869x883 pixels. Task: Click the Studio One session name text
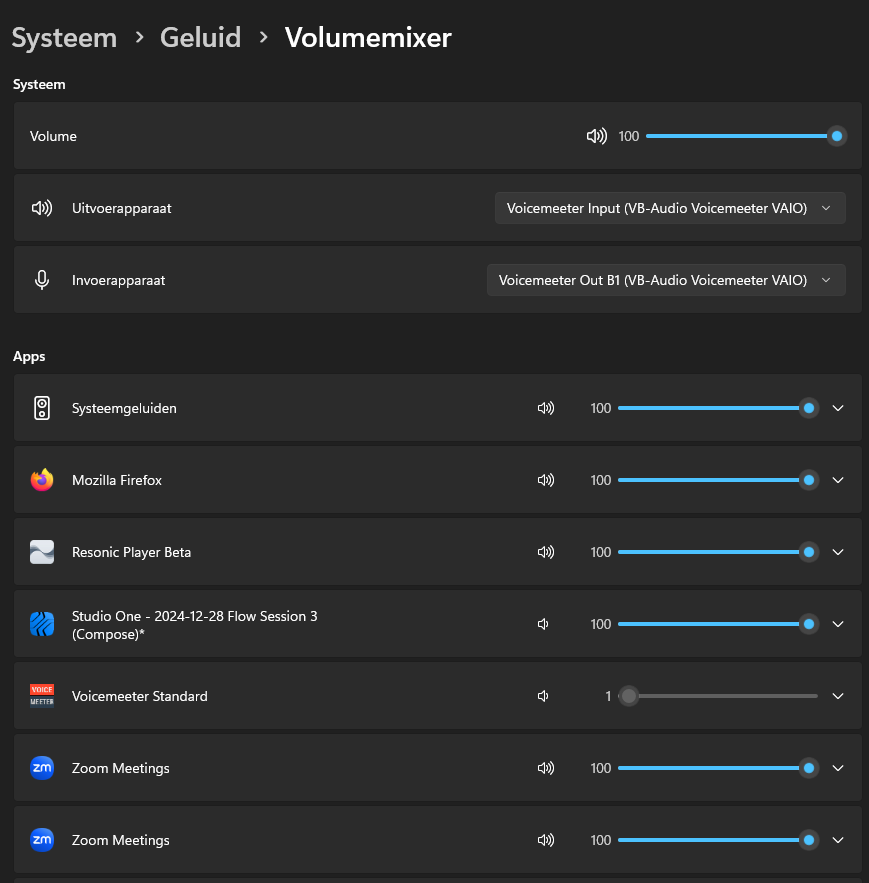click(x=194, y=625)
